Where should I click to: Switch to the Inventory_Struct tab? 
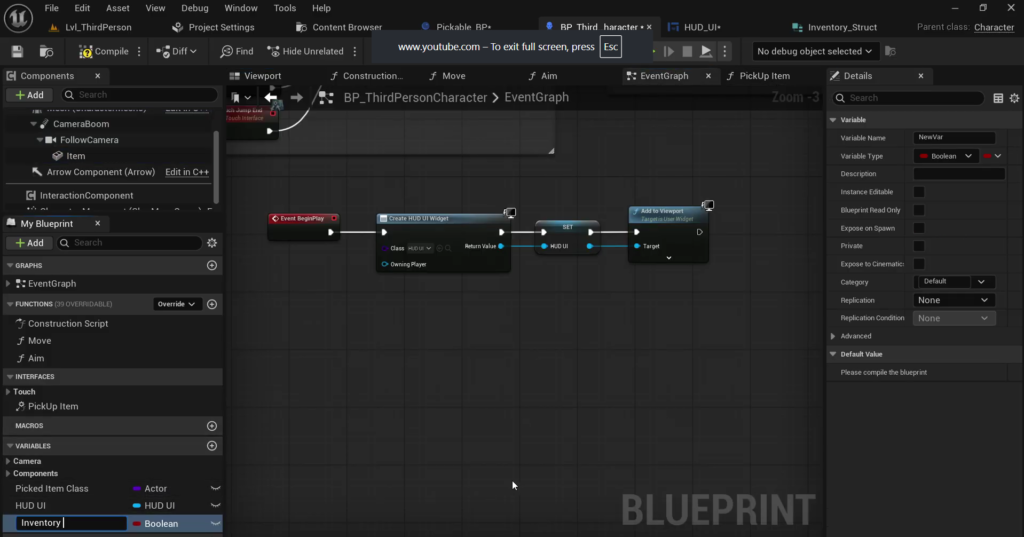pos(835,27)
